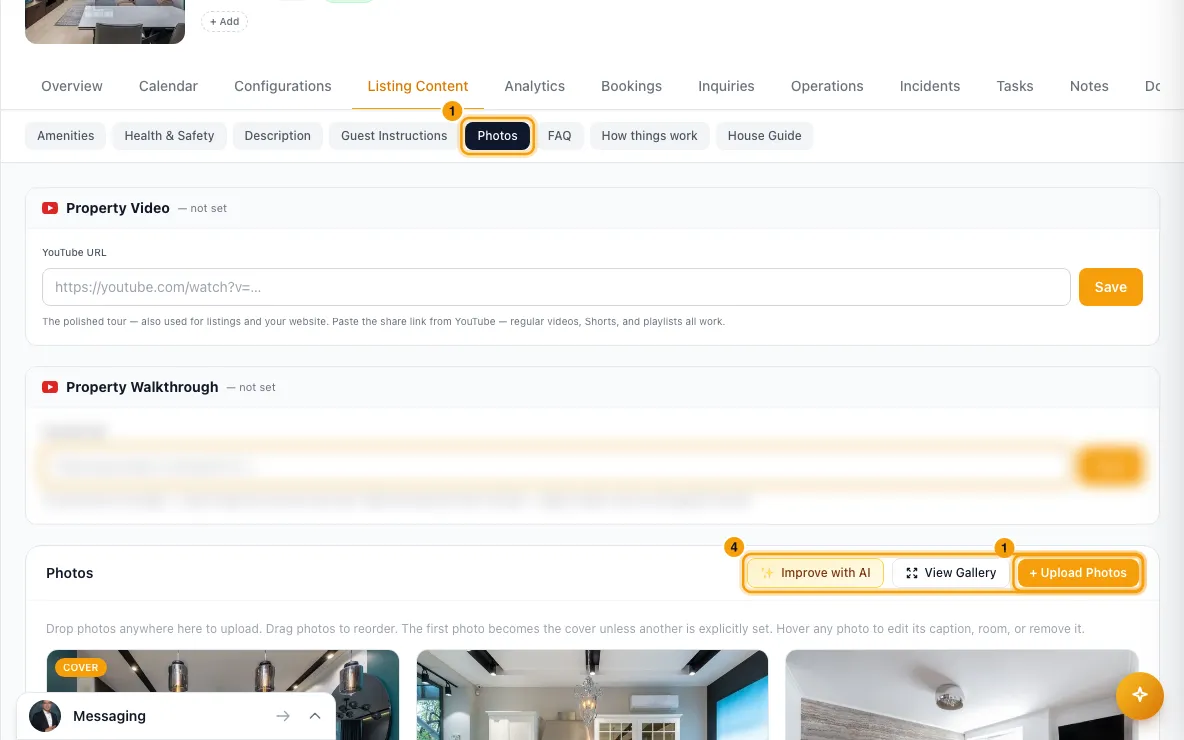The height and width of the screenshot is (740, 1184).
Task: Select the Photos sub-tab
Action: pyautogui.click(x=497, y=136)
